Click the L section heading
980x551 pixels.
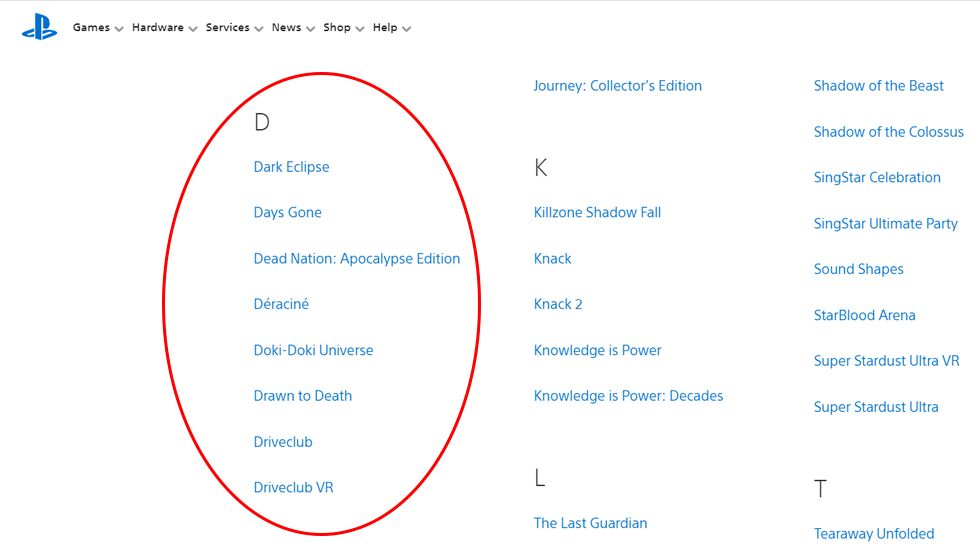pyautogui.click(x=540, y=478)
